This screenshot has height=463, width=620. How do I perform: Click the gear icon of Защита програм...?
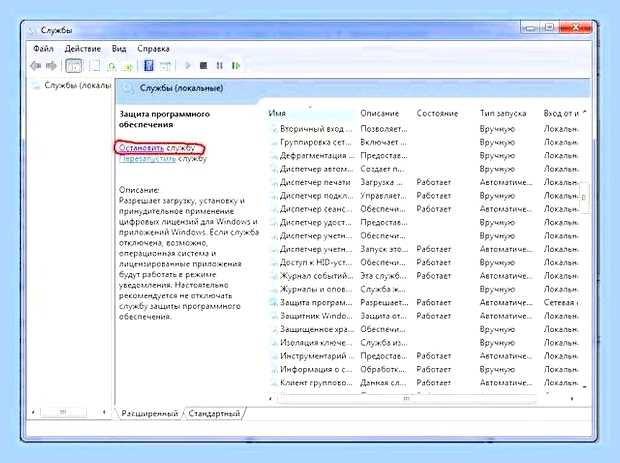pos(274,303)
